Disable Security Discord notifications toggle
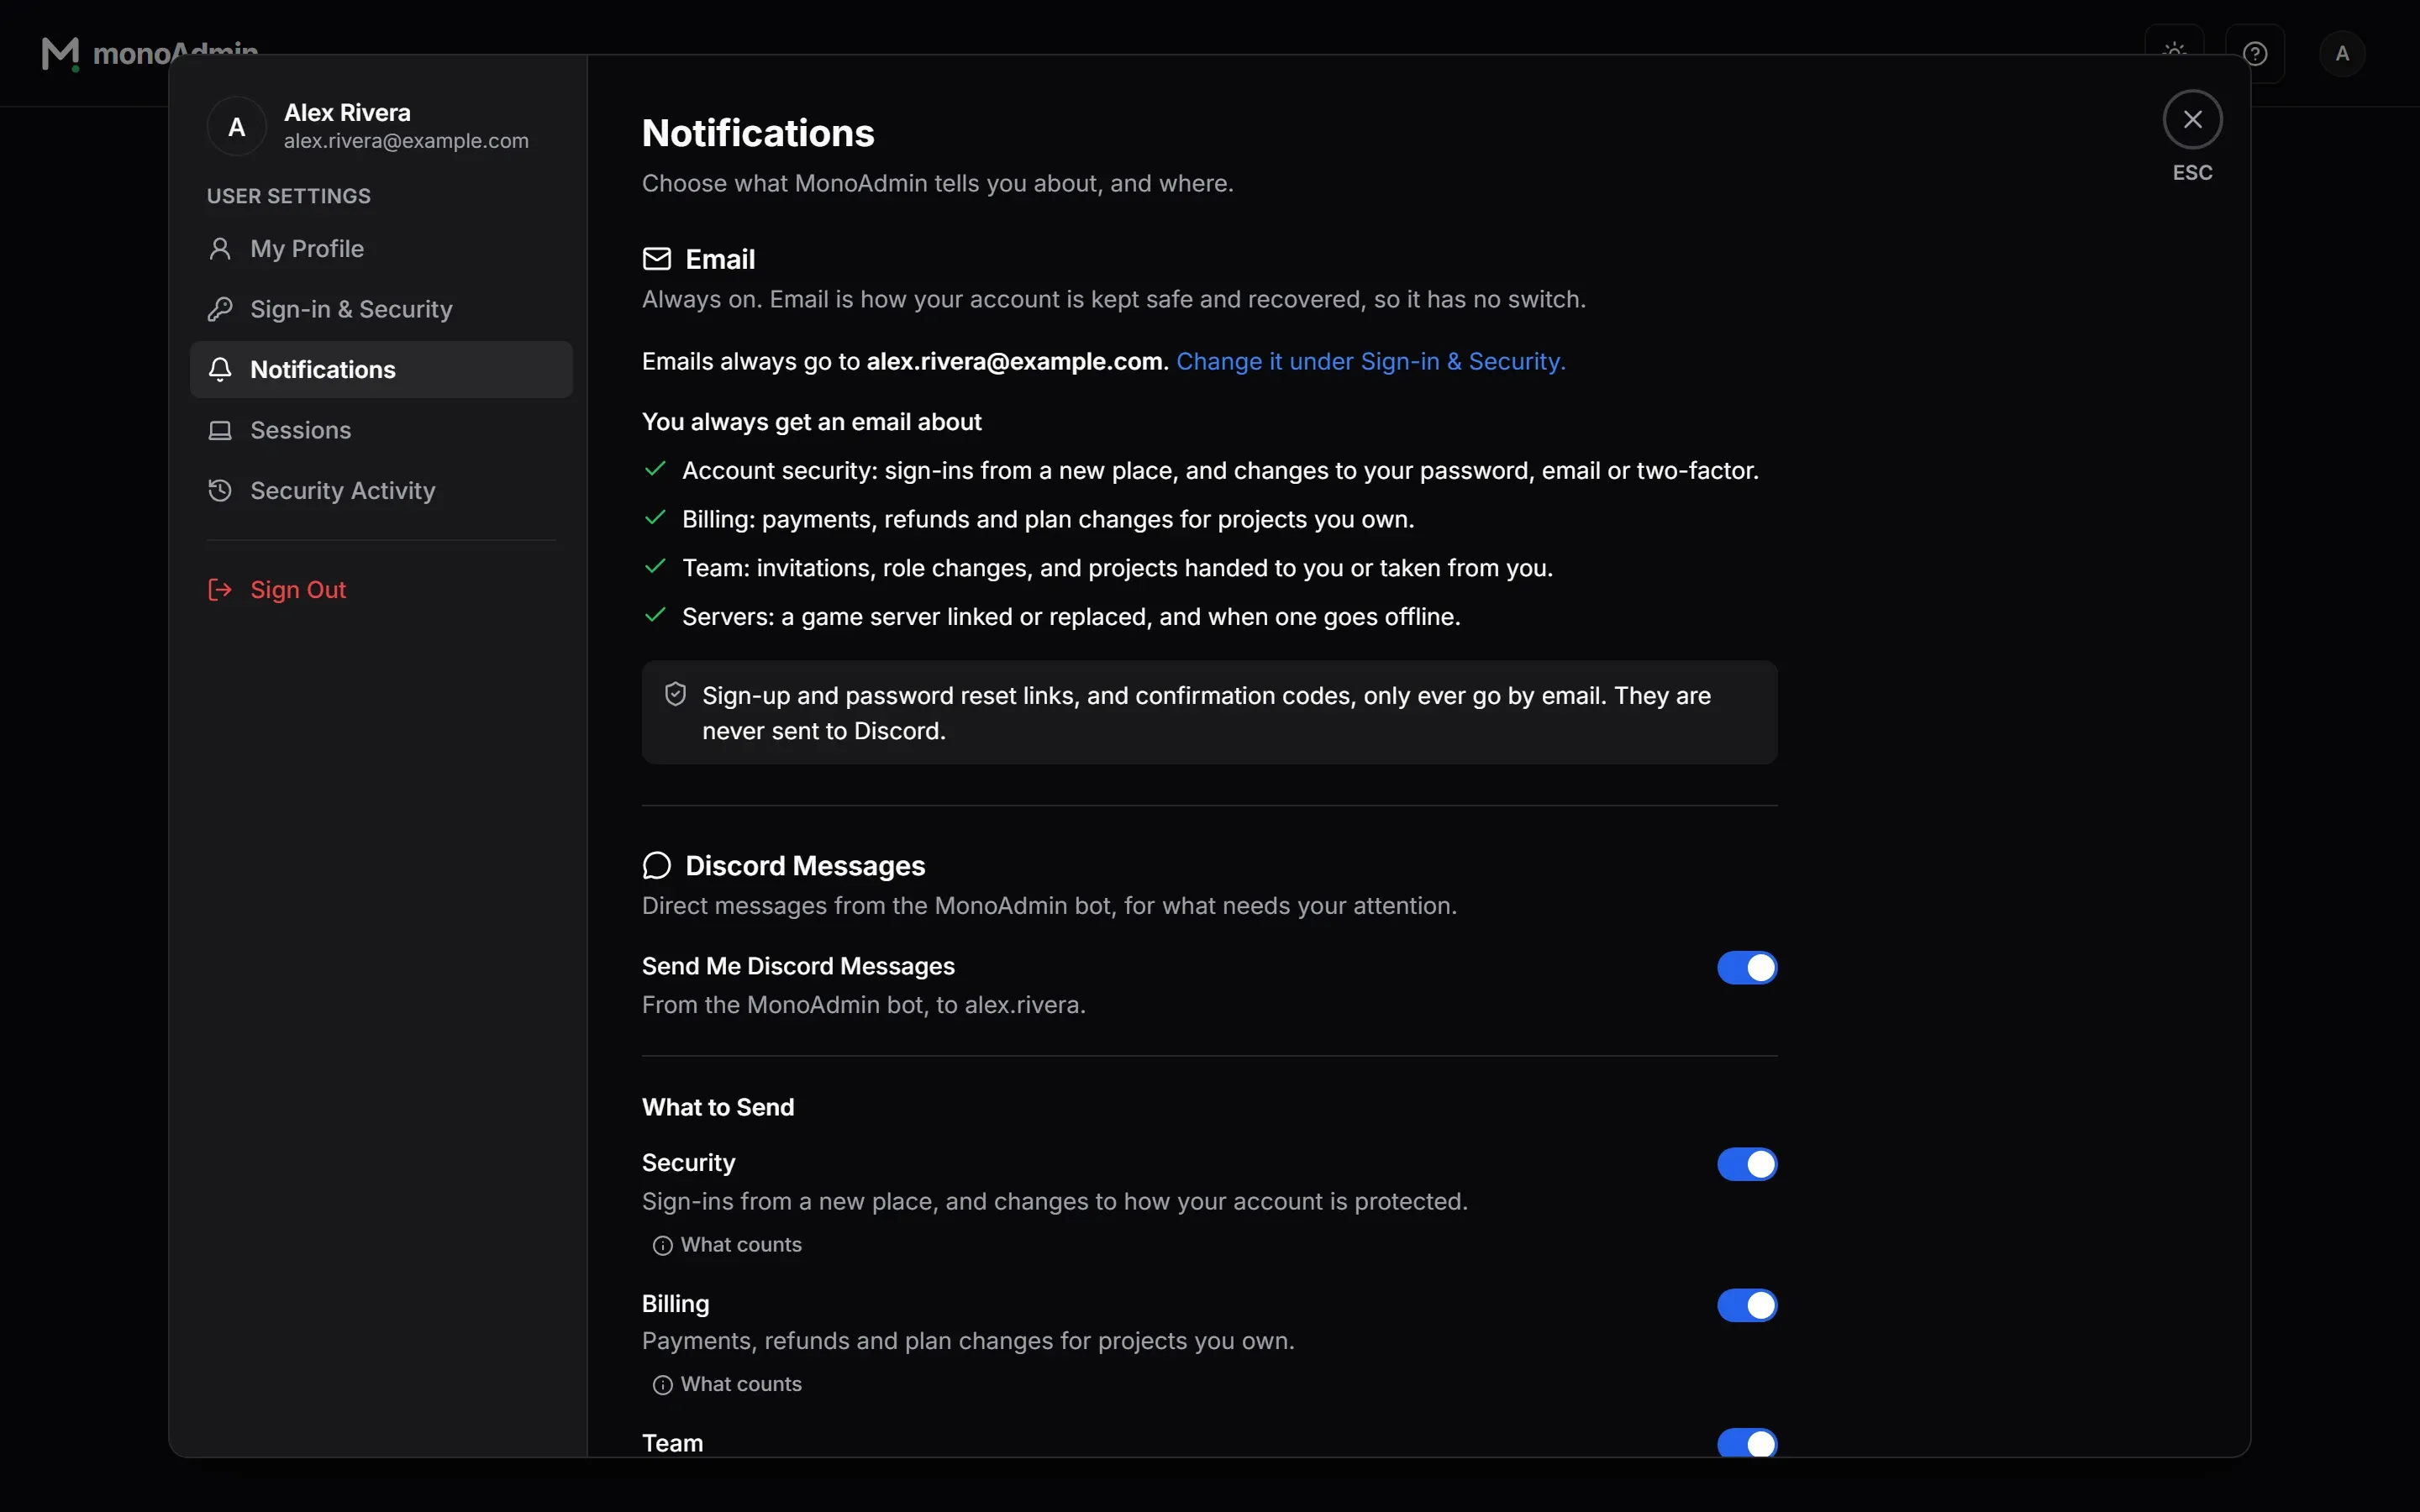 pyautogui.click(x=1747, y=1164)
